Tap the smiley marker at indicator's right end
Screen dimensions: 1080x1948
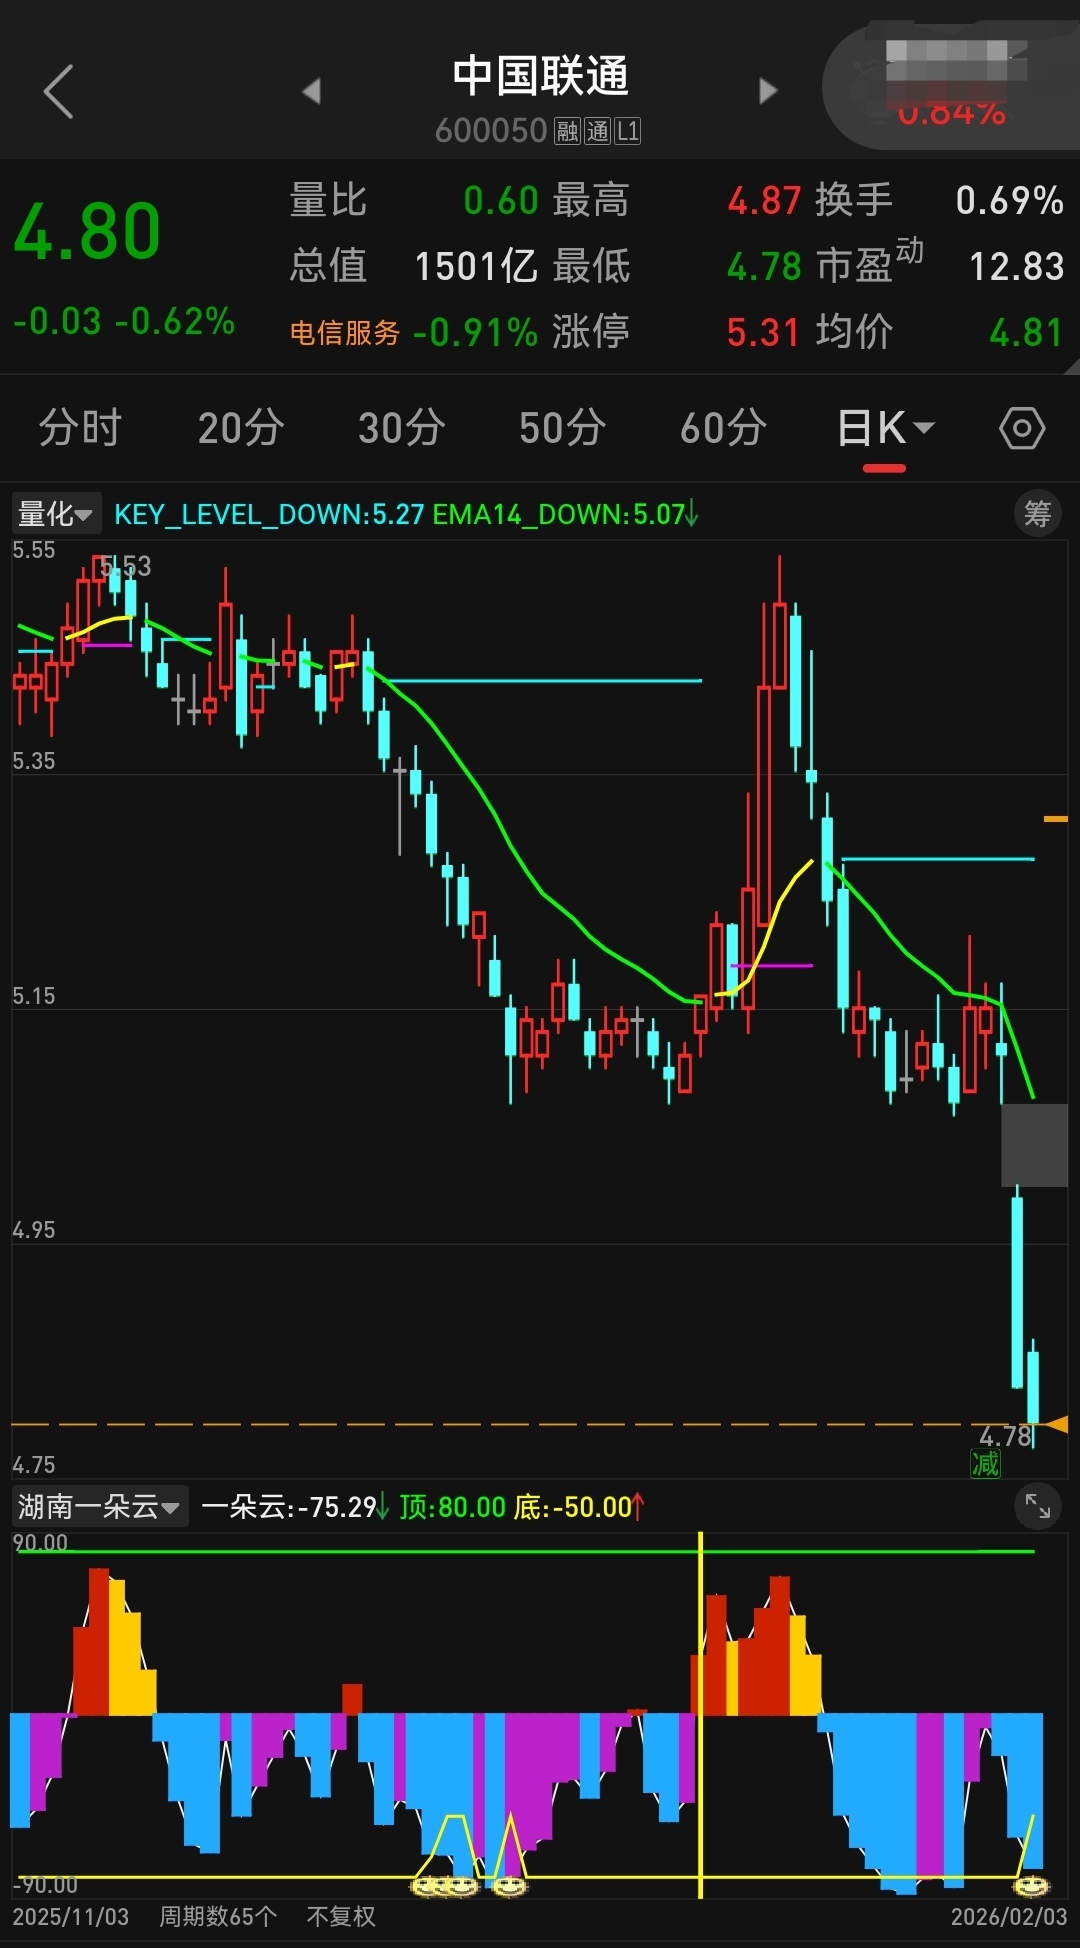pyautogui.click(x=1031, y=1886)
